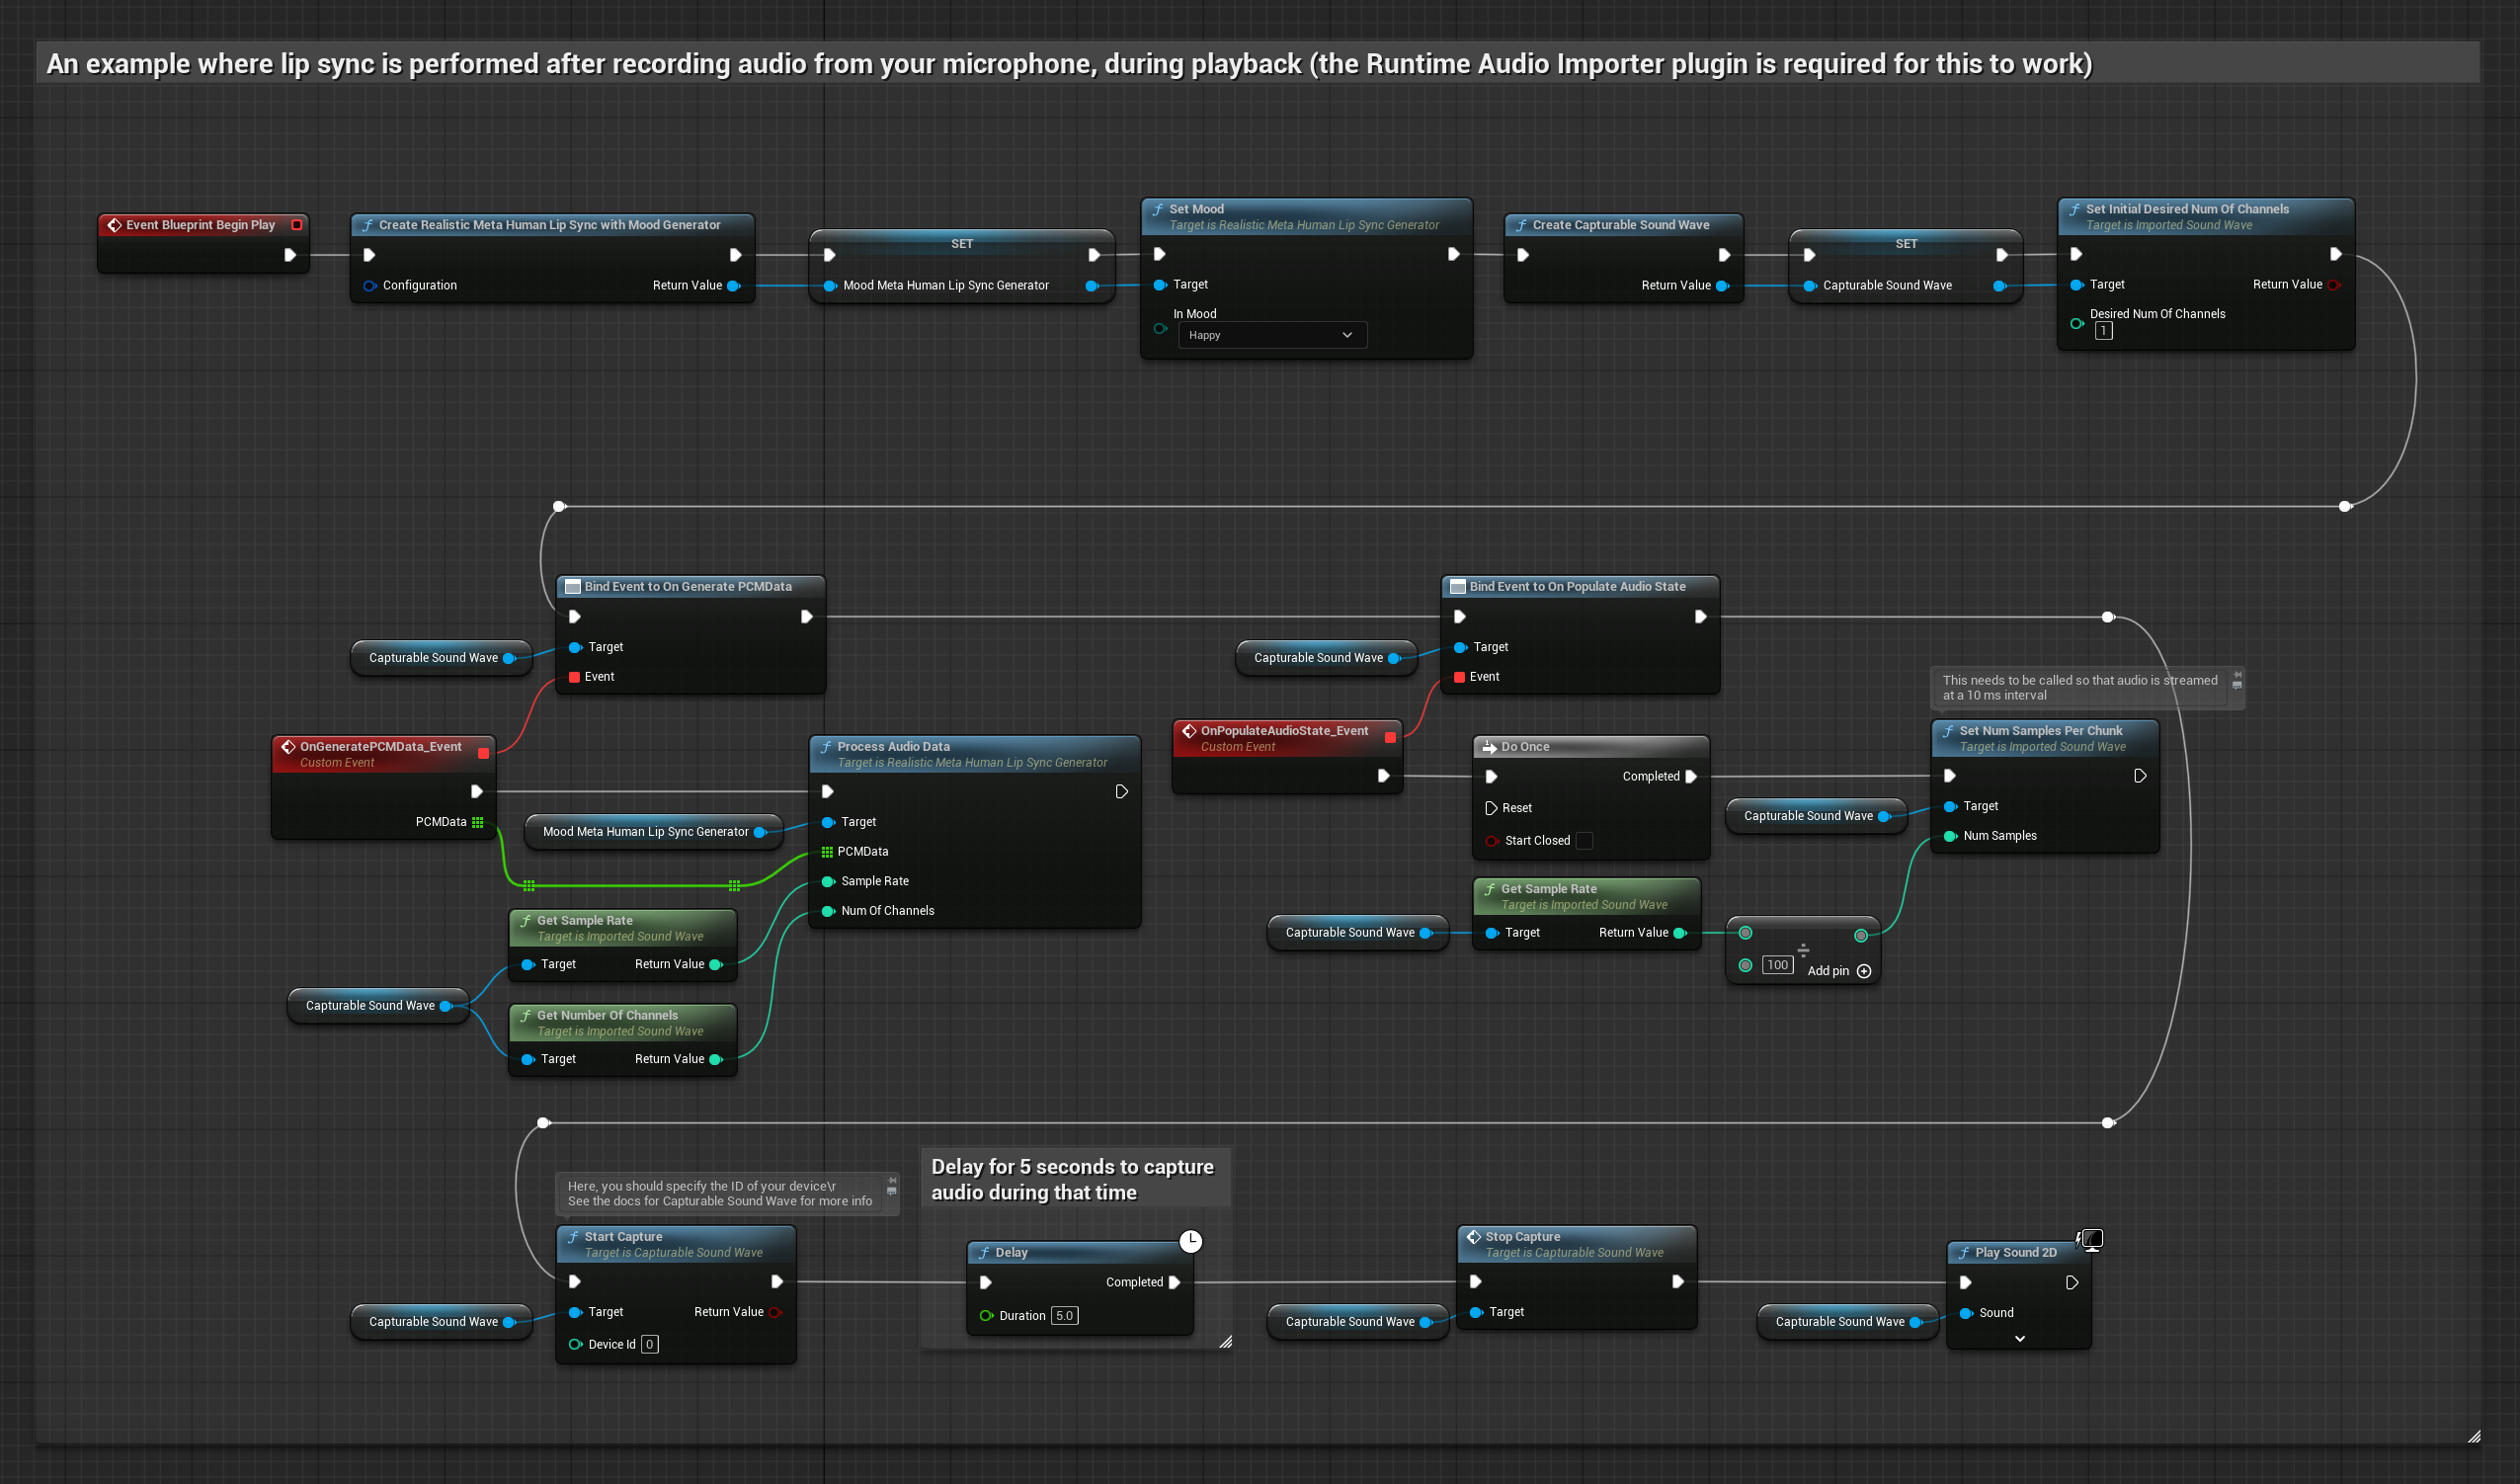Open the In Mood Happy dropdown
The width and height of the screenshot is (2520, 1484).
pyautogui.click(x=1271, y=335)
